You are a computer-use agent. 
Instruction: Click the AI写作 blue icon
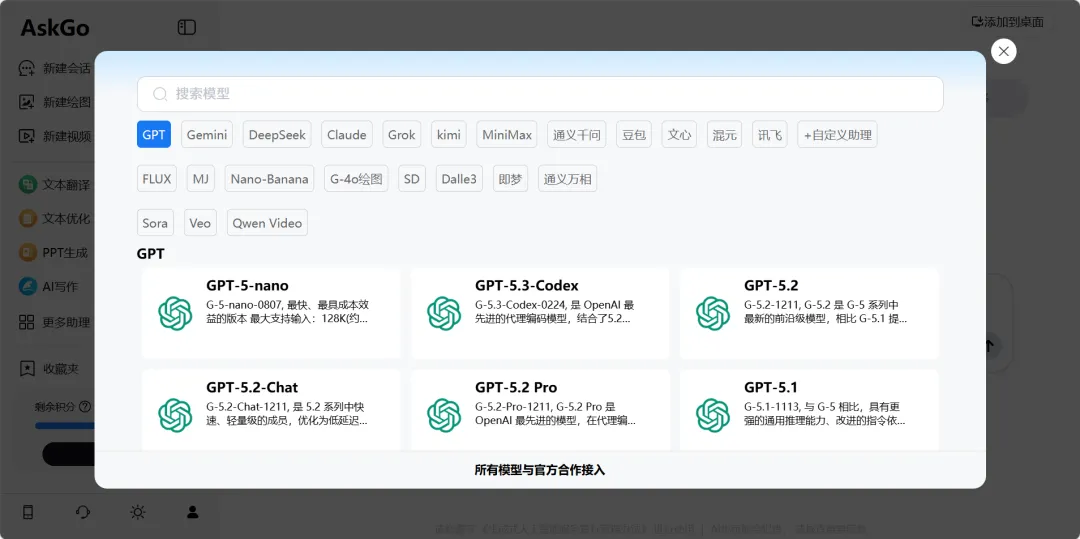pyautogui.click(x=28, y=286)
